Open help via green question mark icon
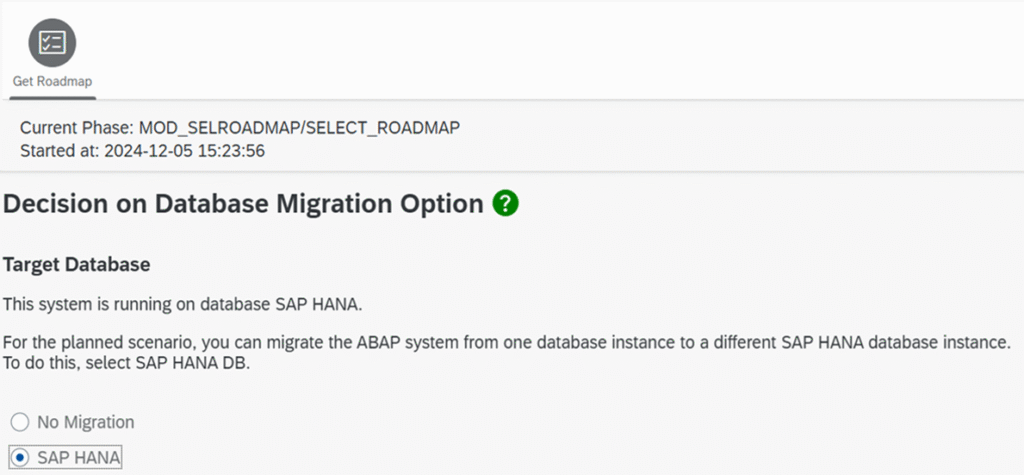Screen dimensions: 1024x475 pyautogui.click(x=506, y=204)
